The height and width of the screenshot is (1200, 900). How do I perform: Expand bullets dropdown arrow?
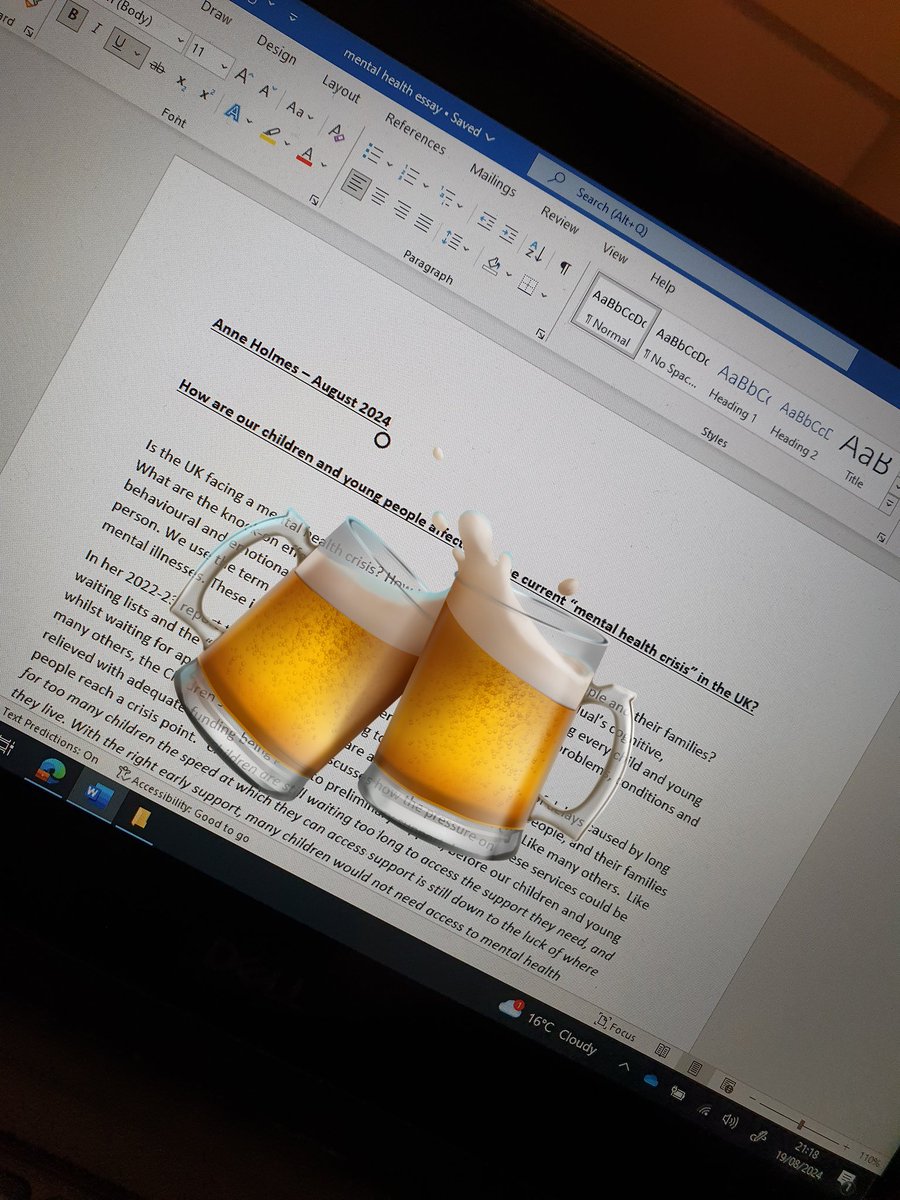click(389, 163)
